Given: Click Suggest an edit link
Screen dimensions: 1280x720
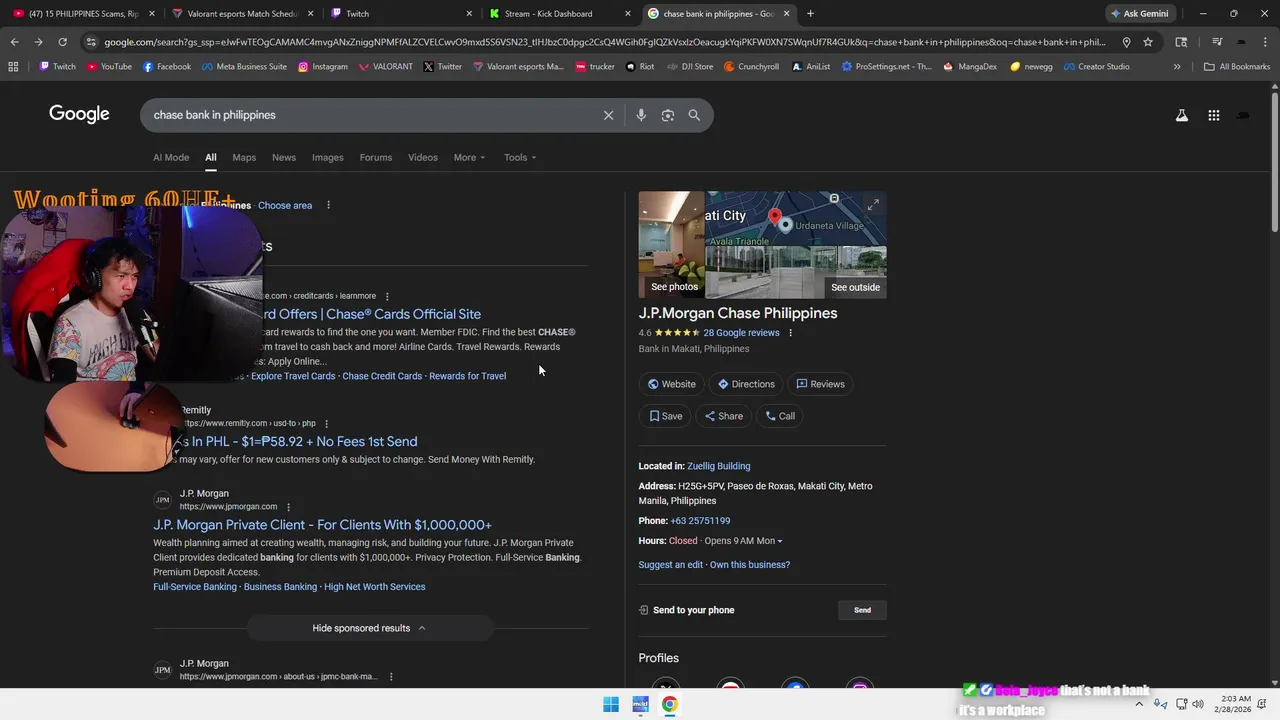Looking at the screenshot, I should click(x=671, y=565).
